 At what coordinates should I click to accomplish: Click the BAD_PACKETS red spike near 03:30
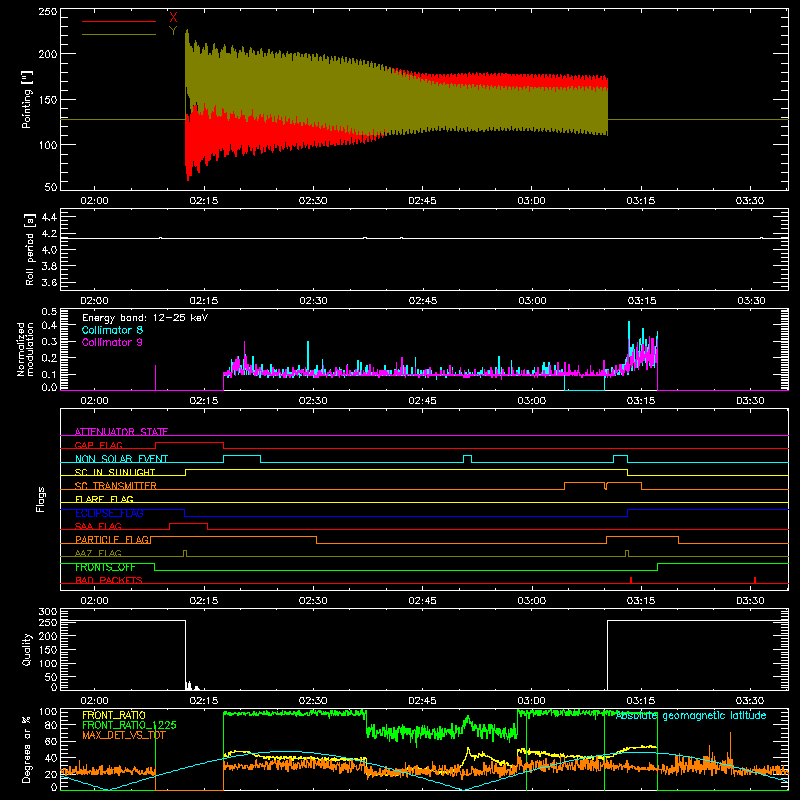(x=755, y=580)
